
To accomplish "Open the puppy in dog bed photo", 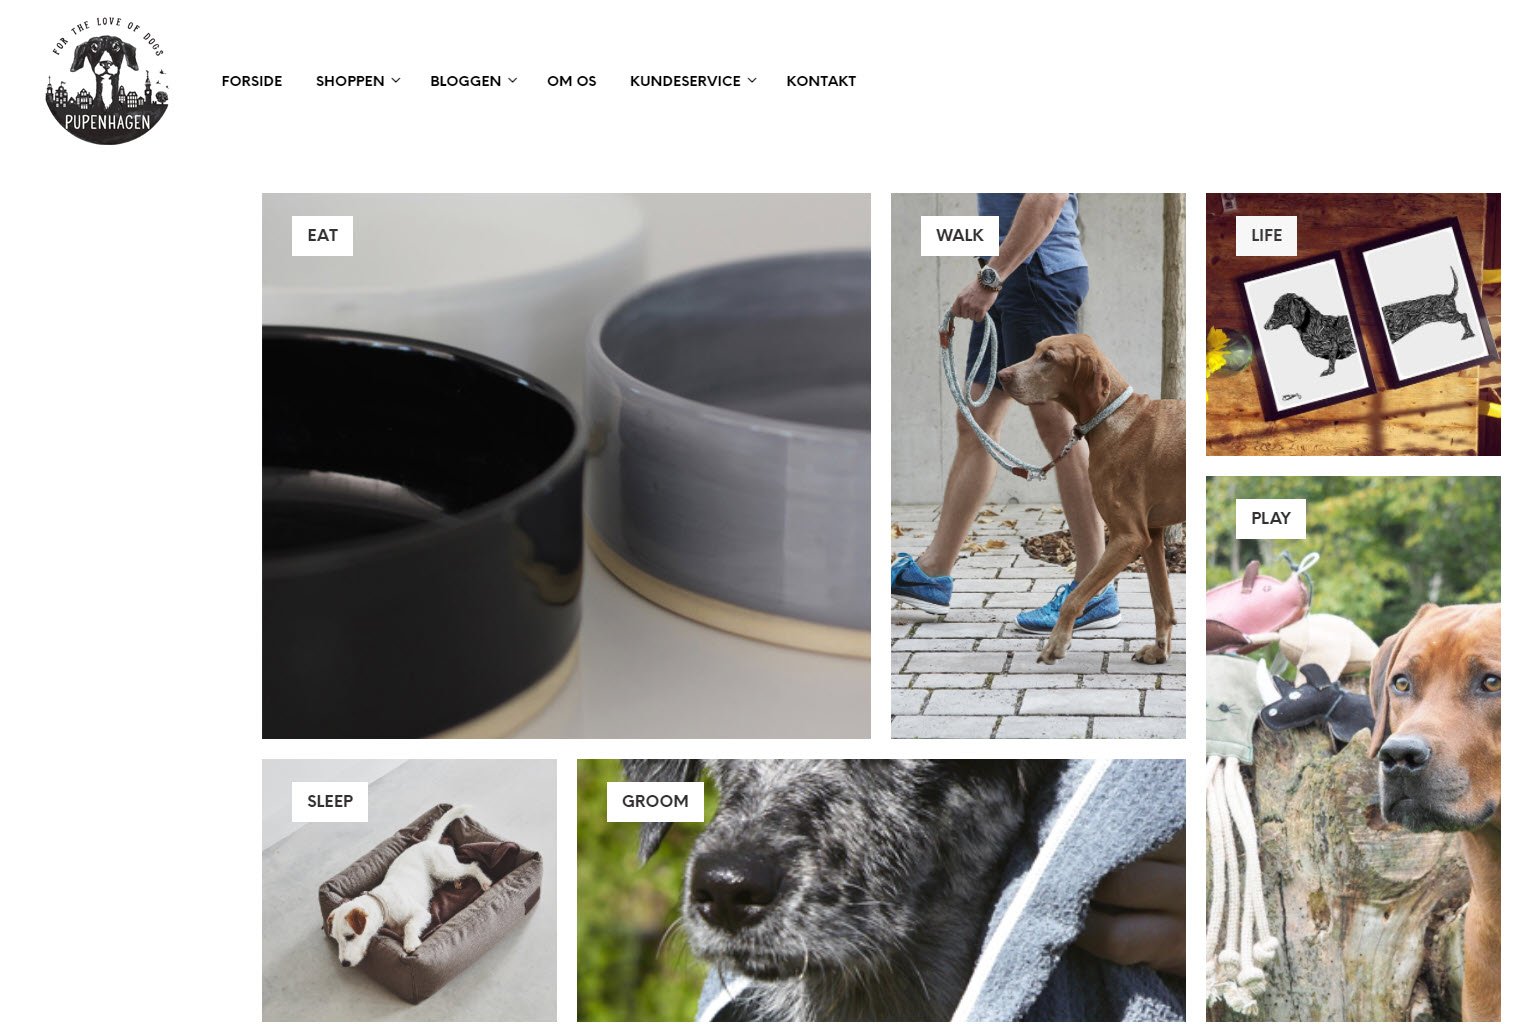I will pos(409,891).
